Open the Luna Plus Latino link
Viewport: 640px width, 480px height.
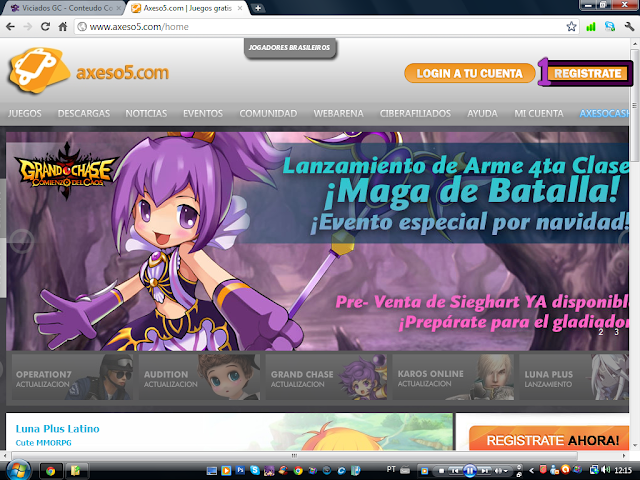pyautogui.click(x=58, y=429)
